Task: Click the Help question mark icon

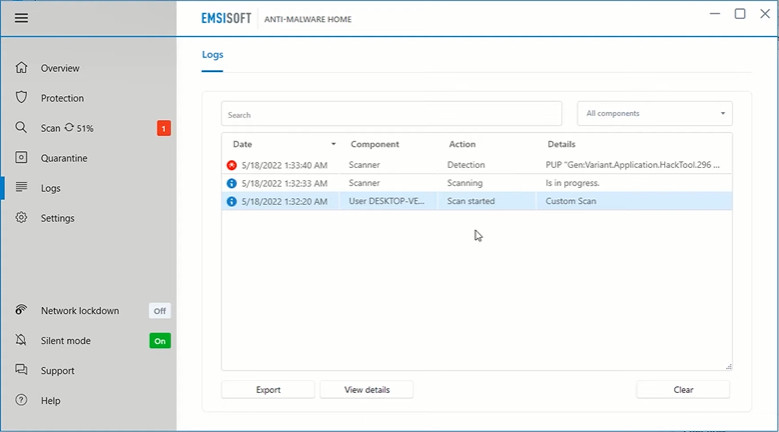Action: (x=21, y=400)
